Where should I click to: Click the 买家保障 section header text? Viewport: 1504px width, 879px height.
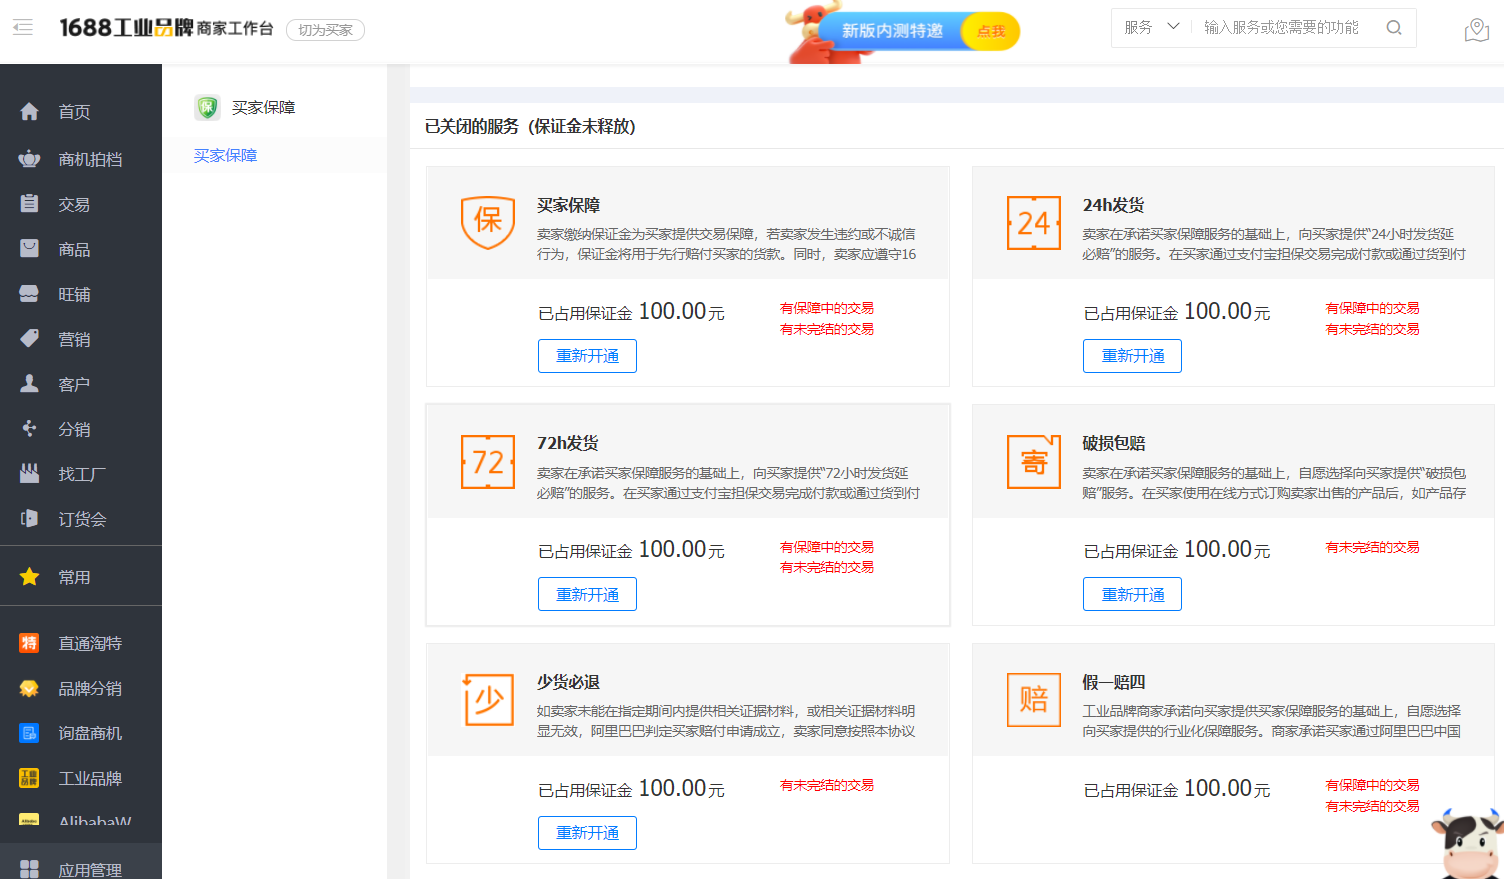coord(264,107)
